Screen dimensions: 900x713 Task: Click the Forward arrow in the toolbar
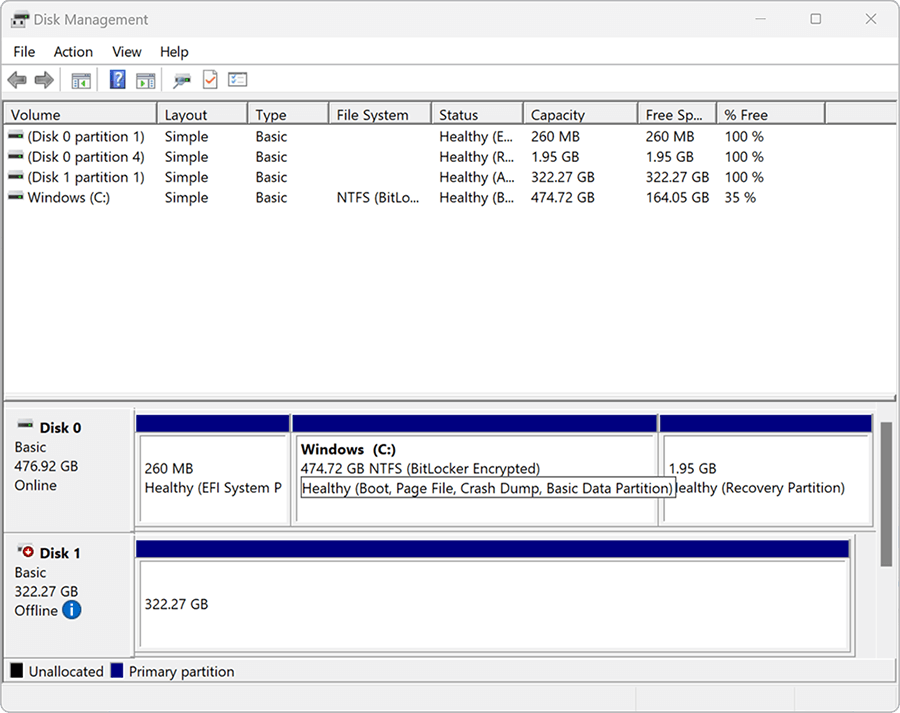(x=44, y=80)
